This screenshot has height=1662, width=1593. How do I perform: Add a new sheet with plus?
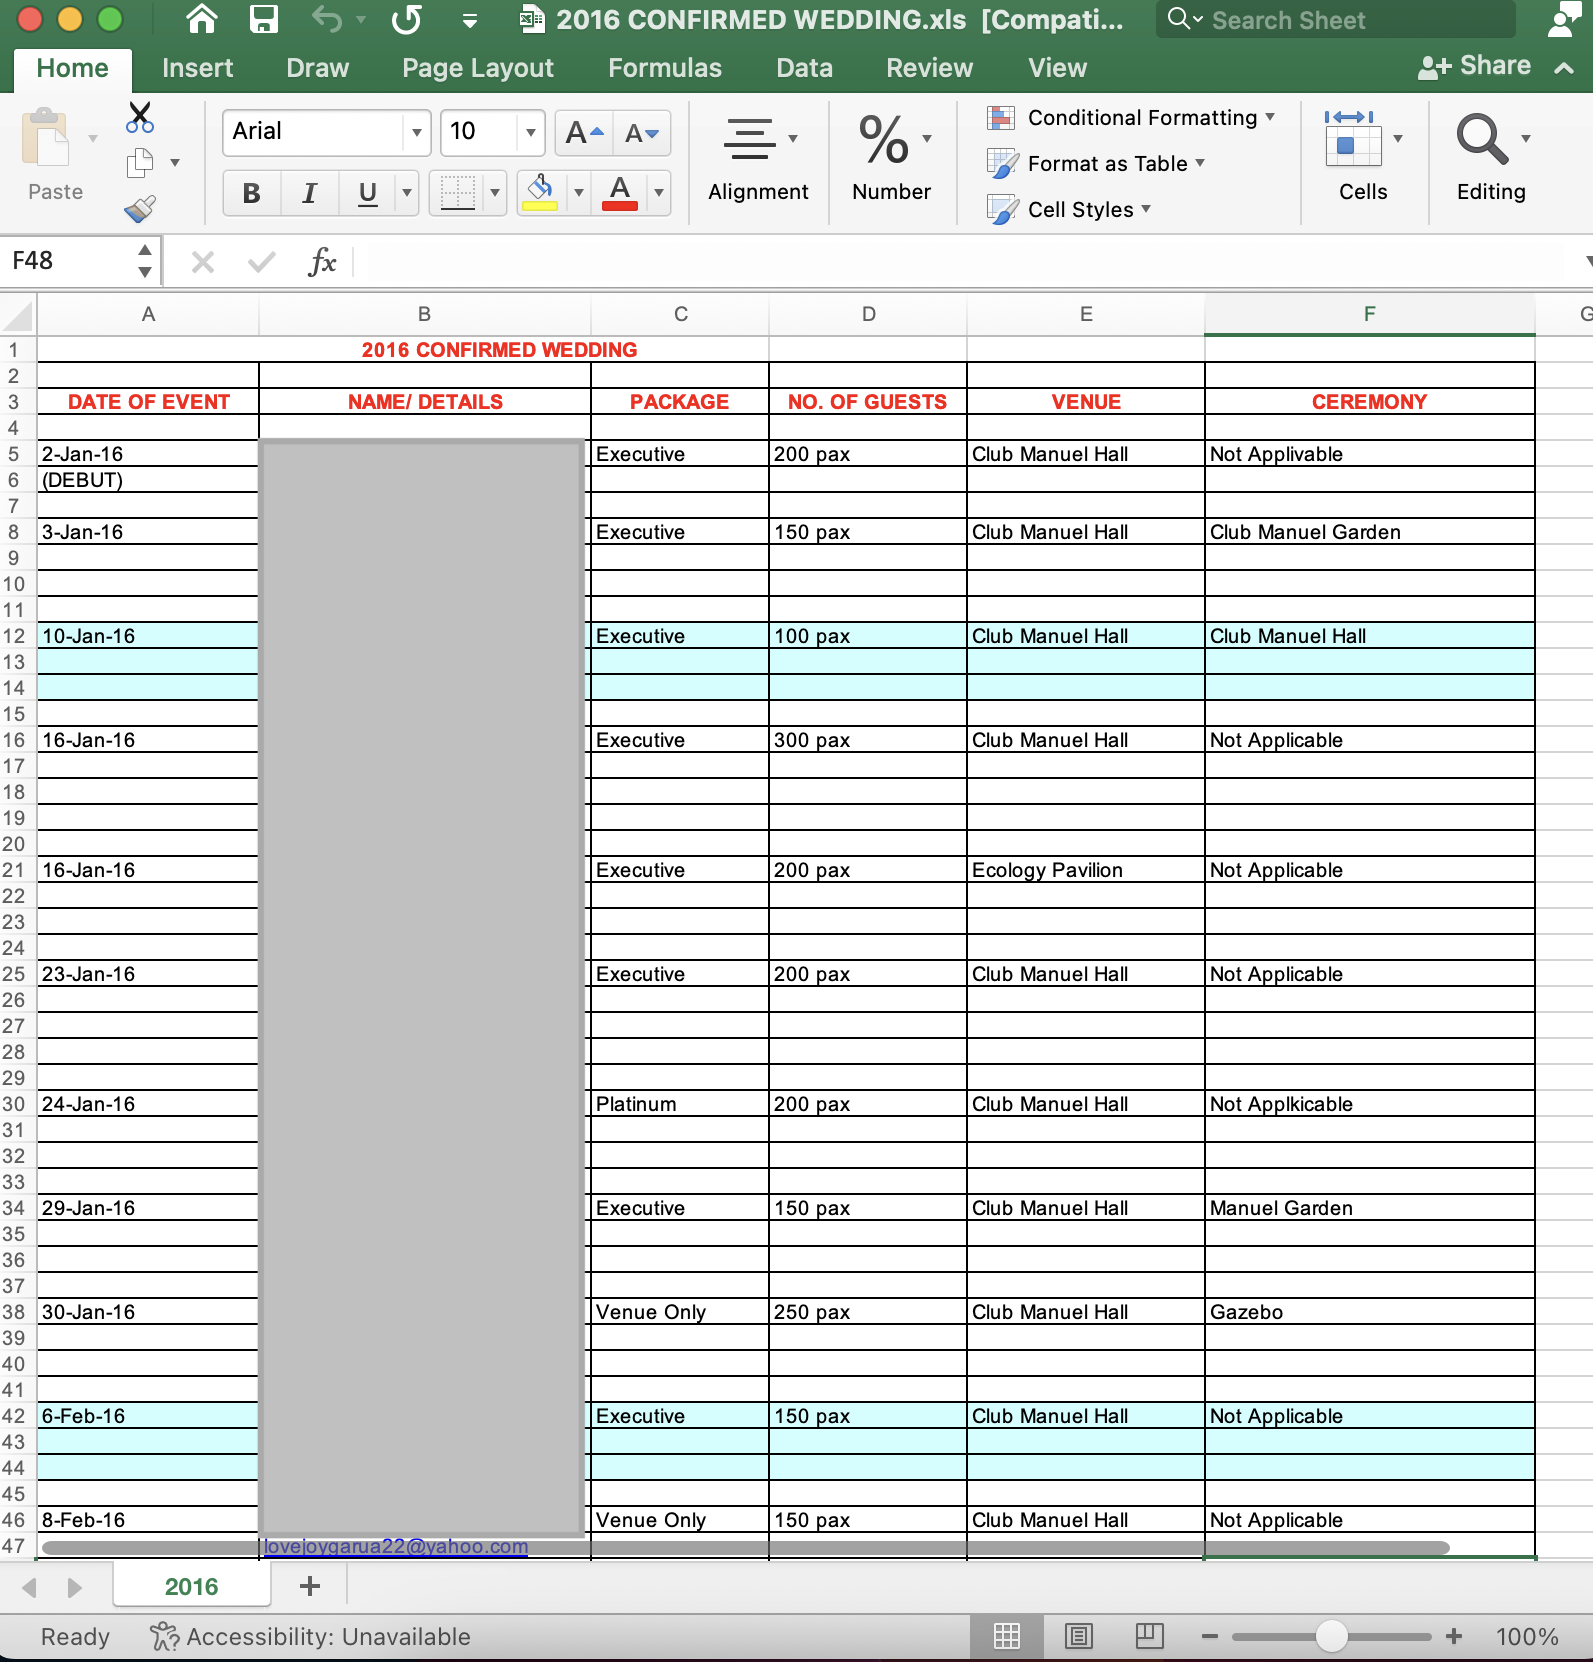coord(310,1586)
